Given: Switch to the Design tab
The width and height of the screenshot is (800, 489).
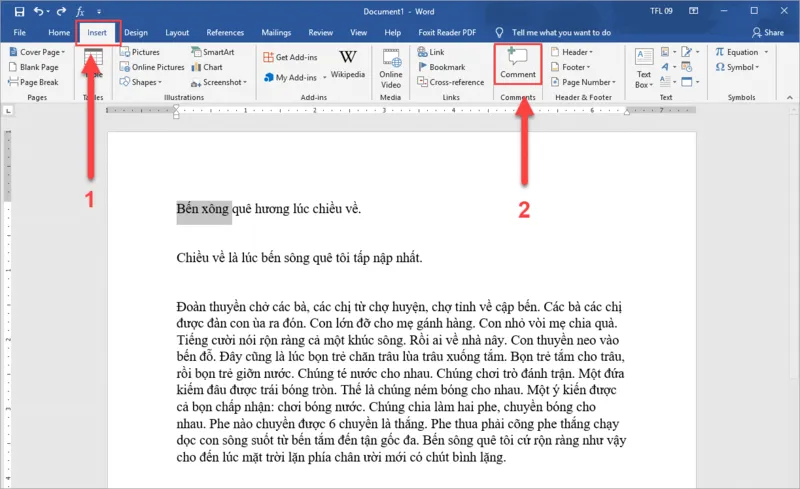Looking at the screenshot, I should (136, 33).
